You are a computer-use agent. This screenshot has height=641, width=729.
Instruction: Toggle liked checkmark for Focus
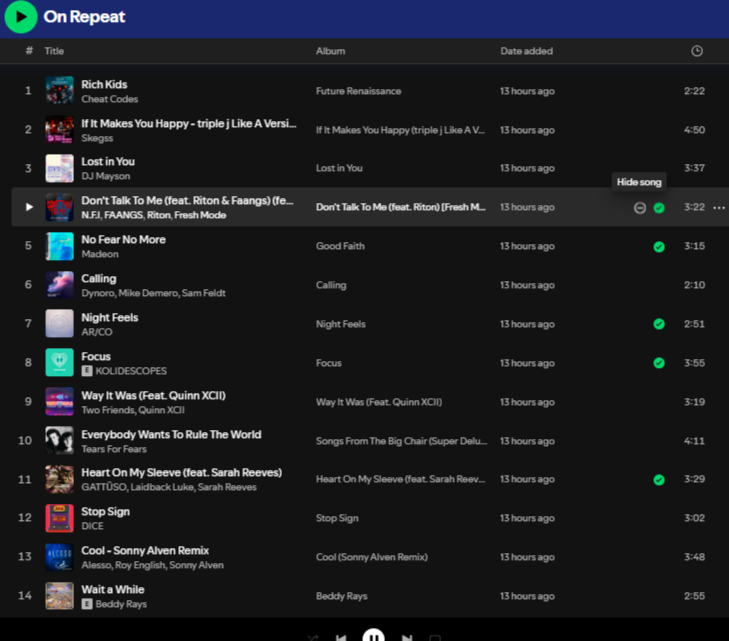pyautogui.click(x=659, y=363)
